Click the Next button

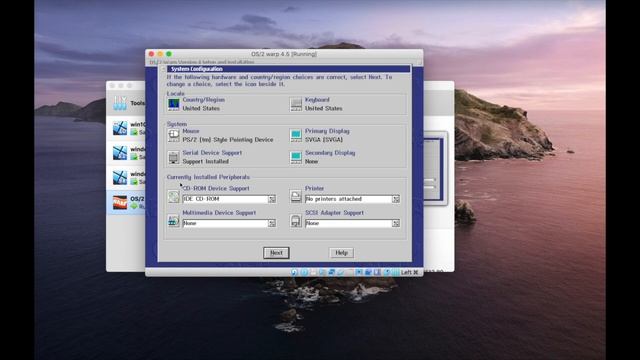point(276,253)
